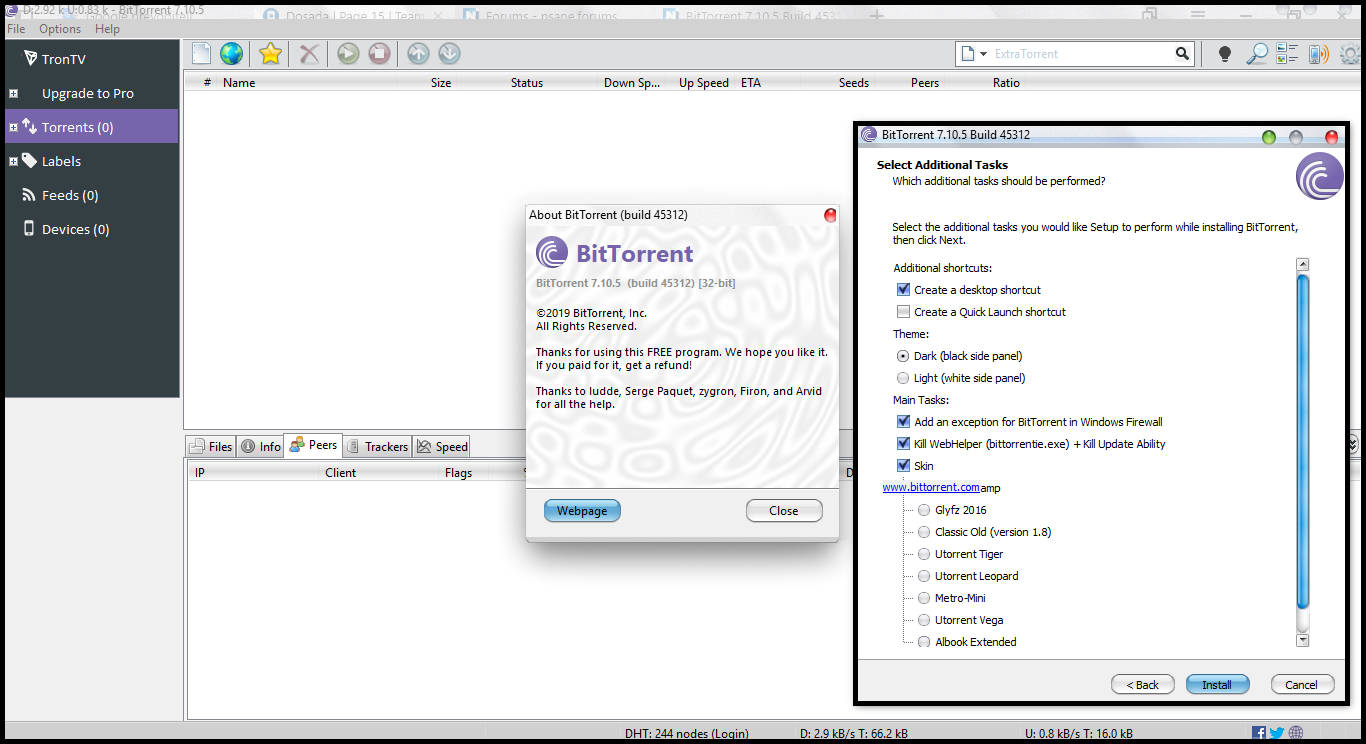Click the globe icon in status bar
Image resolution: width=1366 pixels, height=744 pixels.
point(1296,733)
